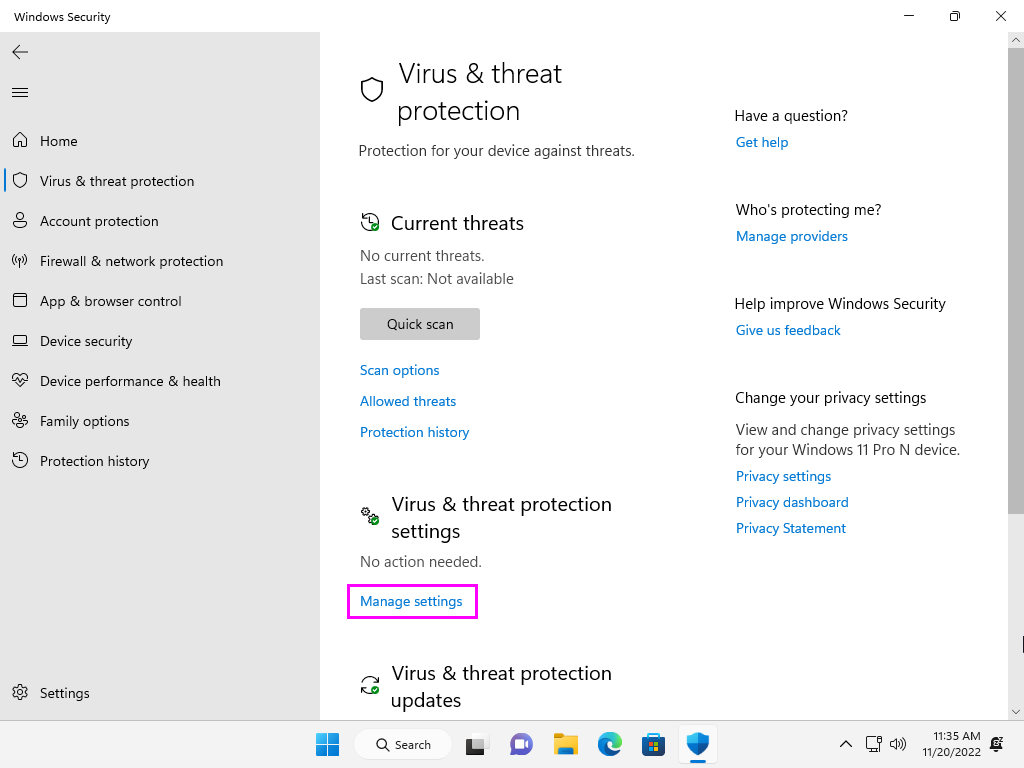Click the Current threats clock icon
The image size is (1024, 768).
(x=370, y=222)
